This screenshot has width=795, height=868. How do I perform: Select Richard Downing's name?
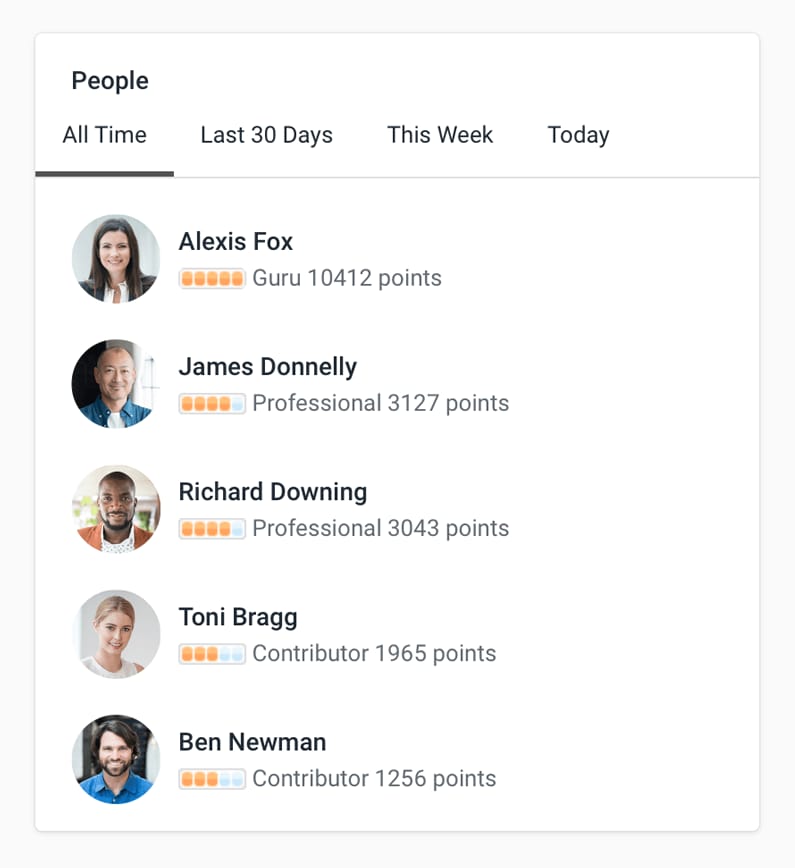[272, 491]
